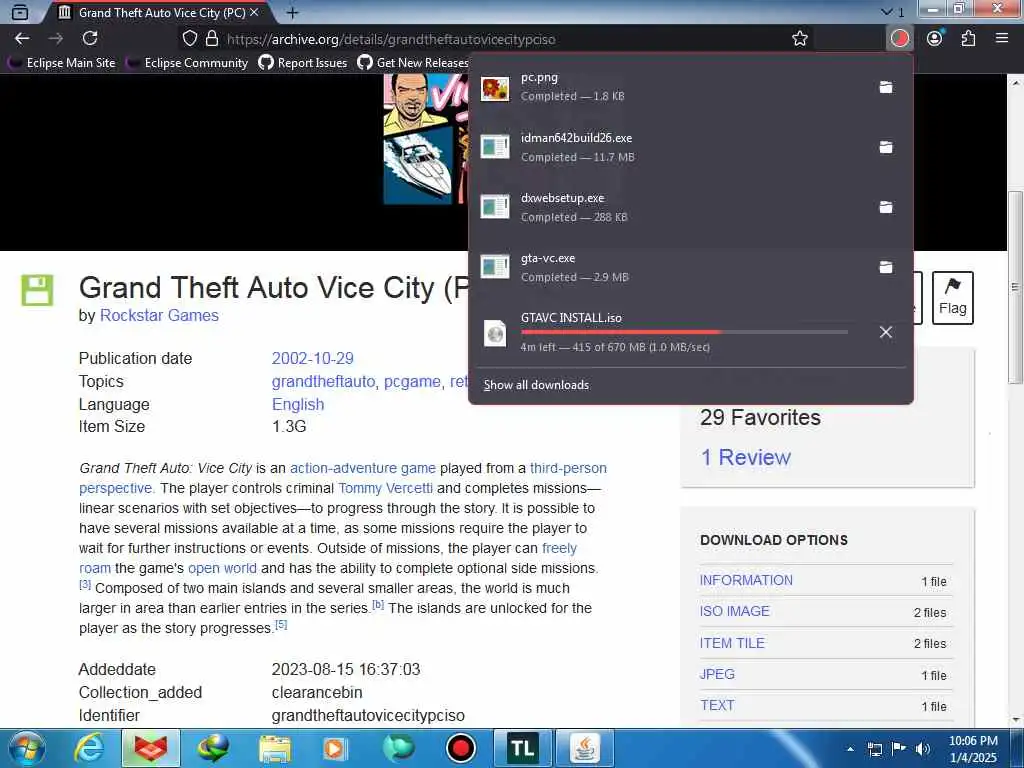Viewport: 1024px width, 768px height.
Task: Open the Java taskbar application
Action: point(585,748)
